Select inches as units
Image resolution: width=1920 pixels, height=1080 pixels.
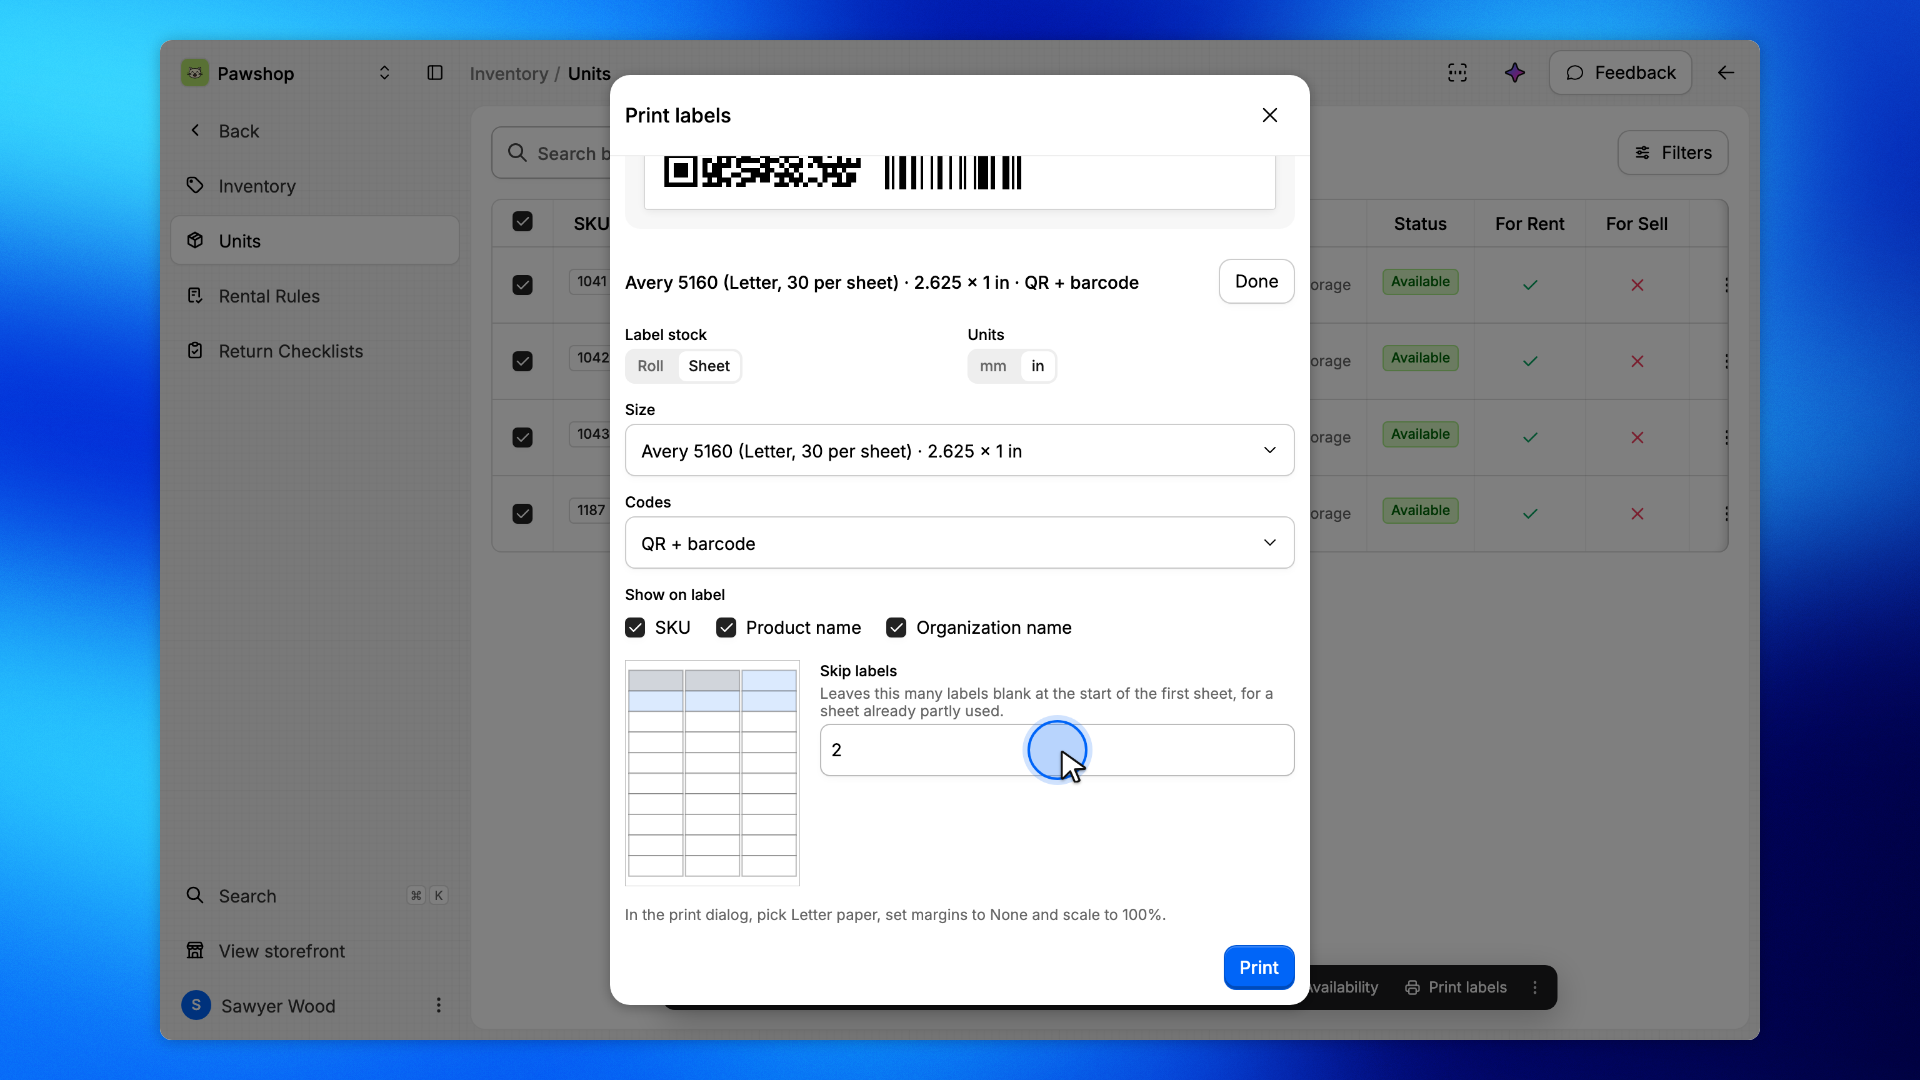pos(1037,366)
